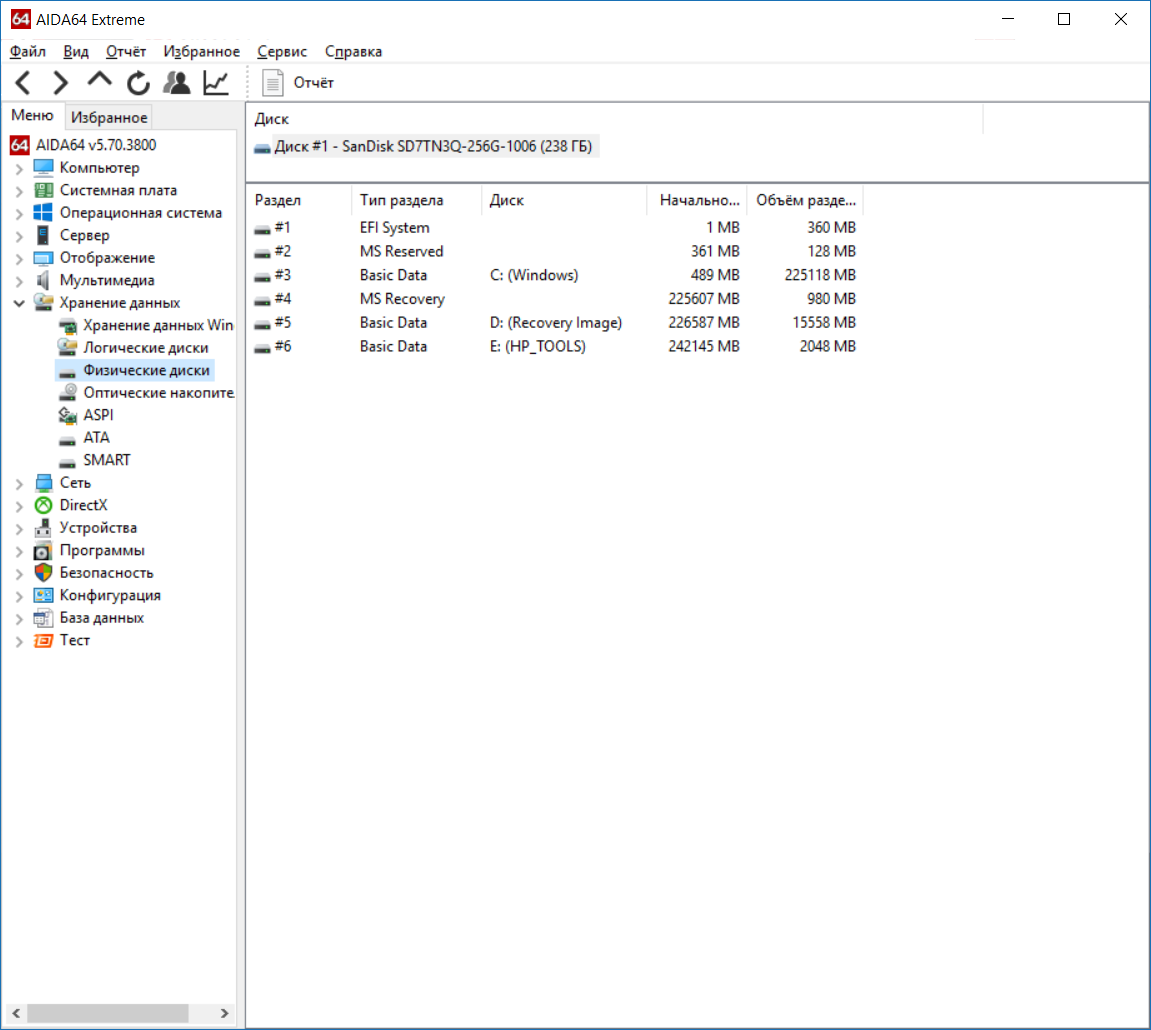Refresh the current page with the reload icon

click(138, 83)
